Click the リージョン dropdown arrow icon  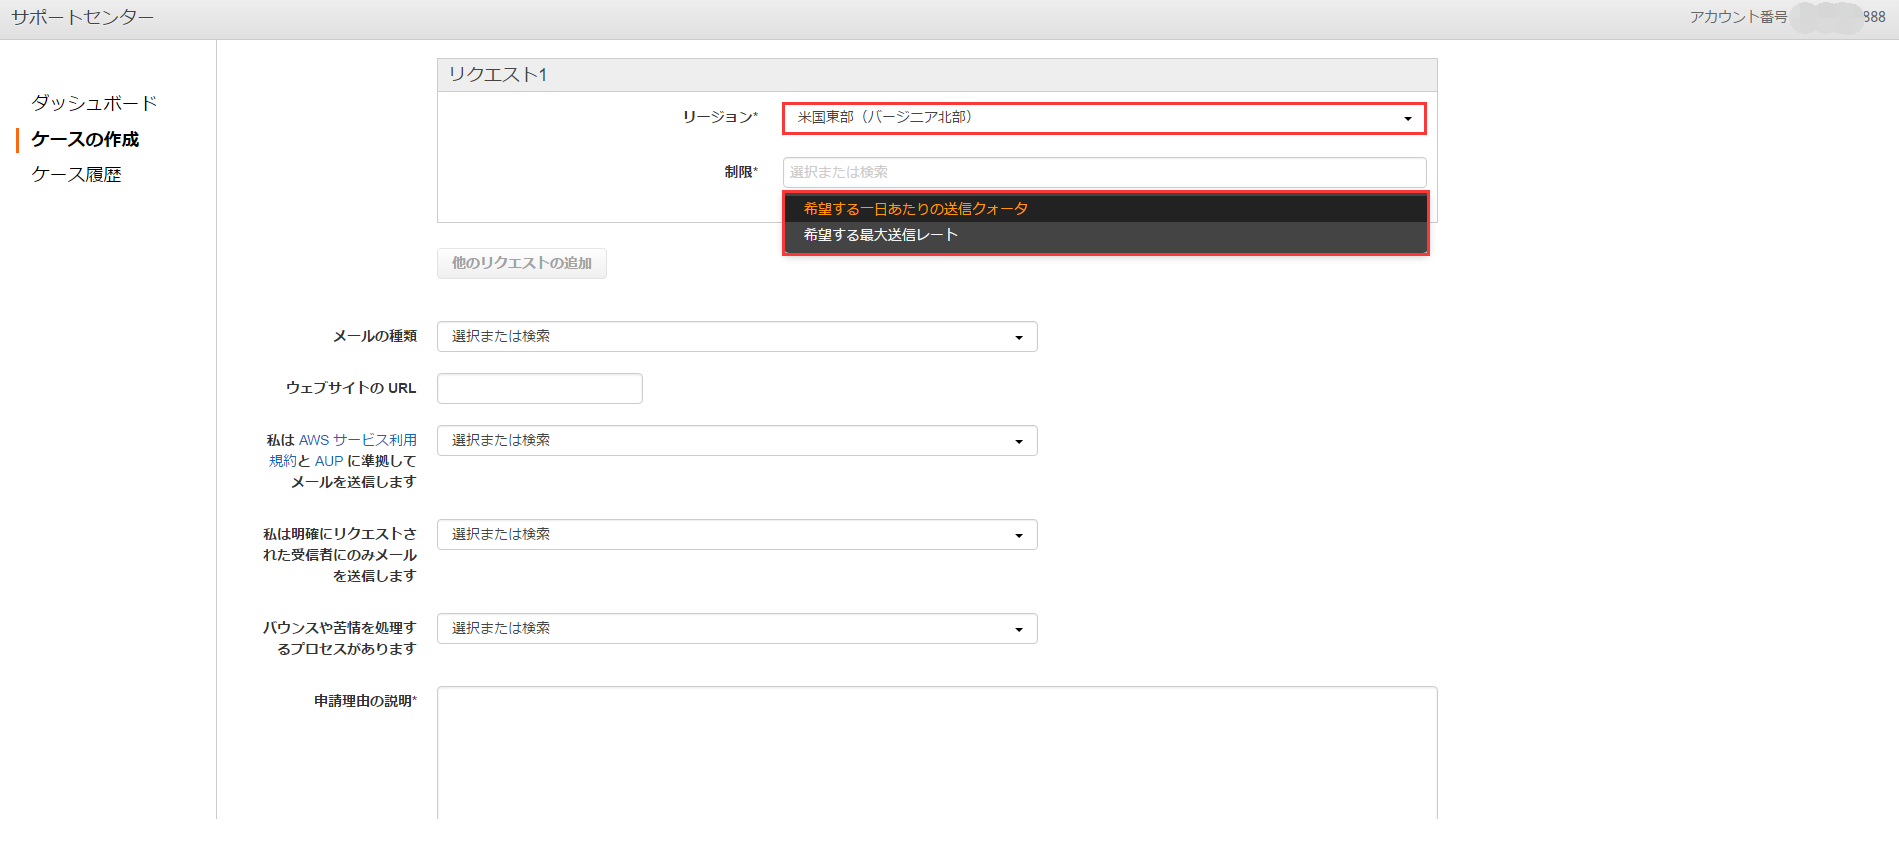(1407, 119)
